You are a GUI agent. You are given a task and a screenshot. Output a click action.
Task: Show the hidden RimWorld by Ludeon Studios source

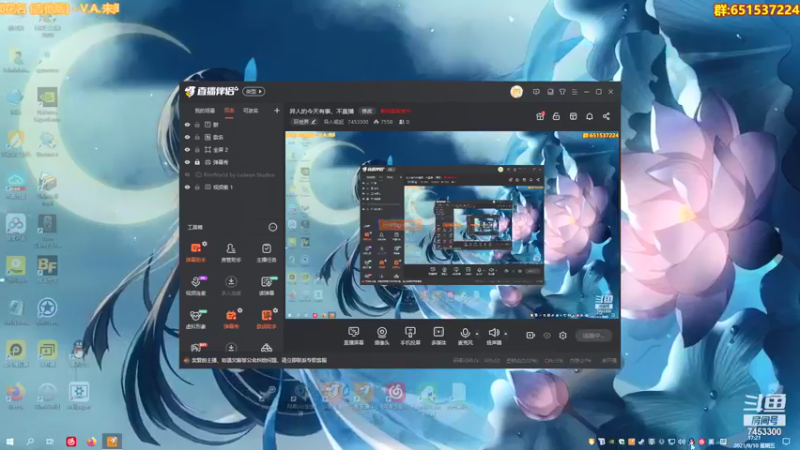(187, 174)
